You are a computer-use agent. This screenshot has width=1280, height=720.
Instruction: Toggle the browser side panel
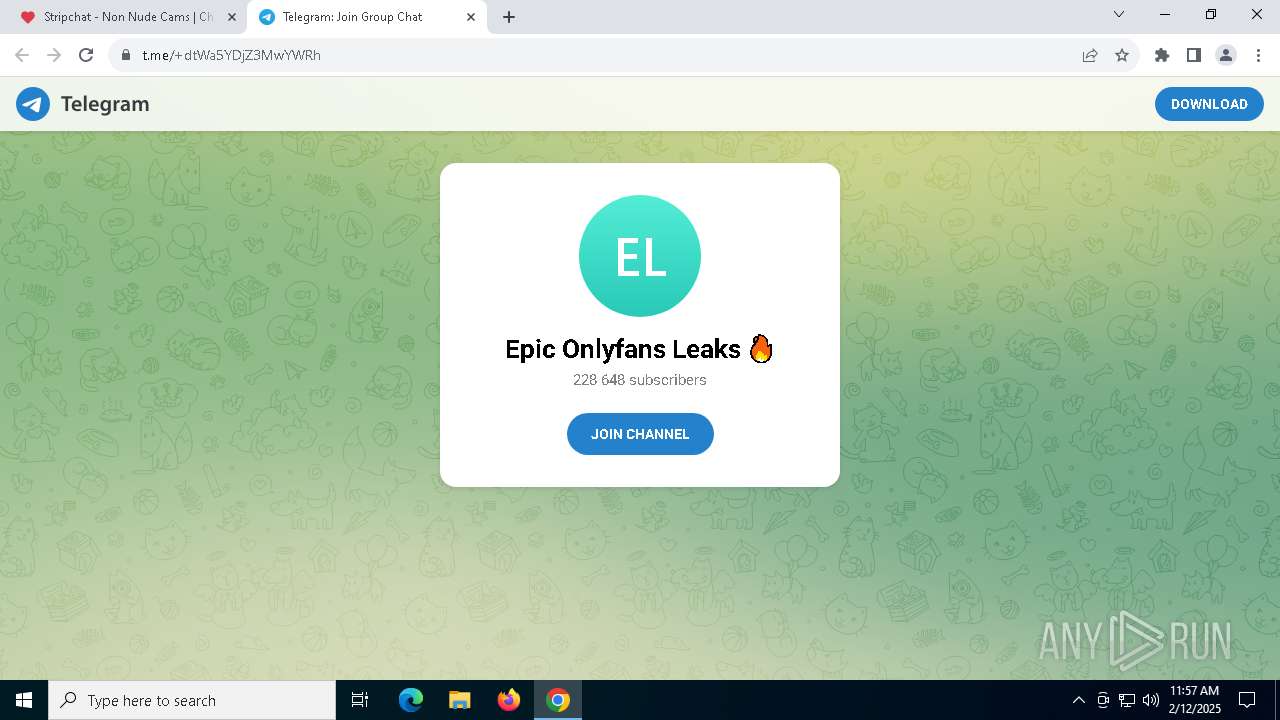tap(1194, 55)
